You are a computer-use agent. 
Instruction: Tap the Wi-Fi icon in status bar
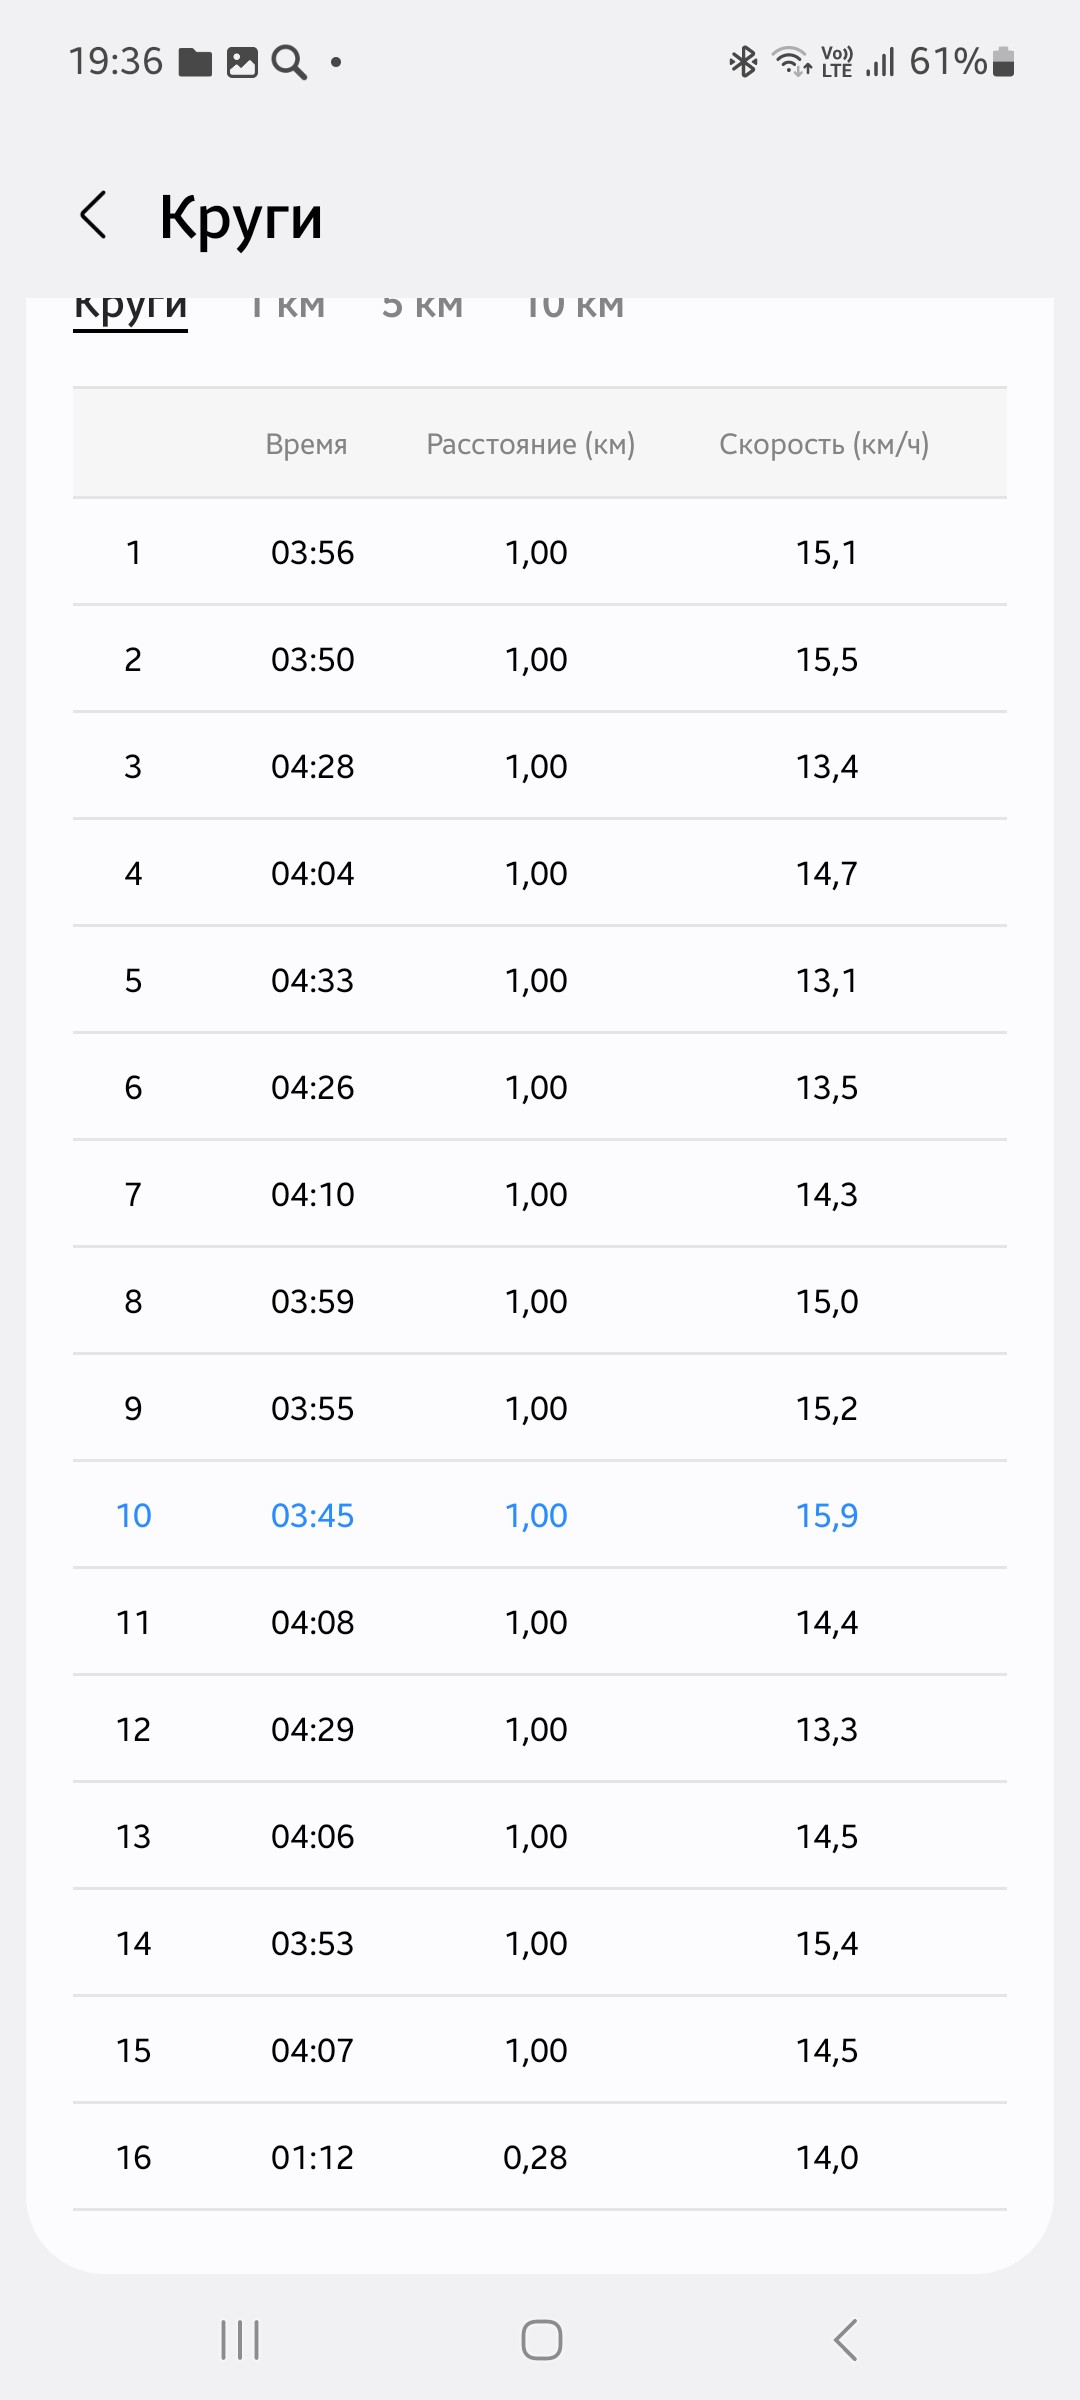coord(792,62)
